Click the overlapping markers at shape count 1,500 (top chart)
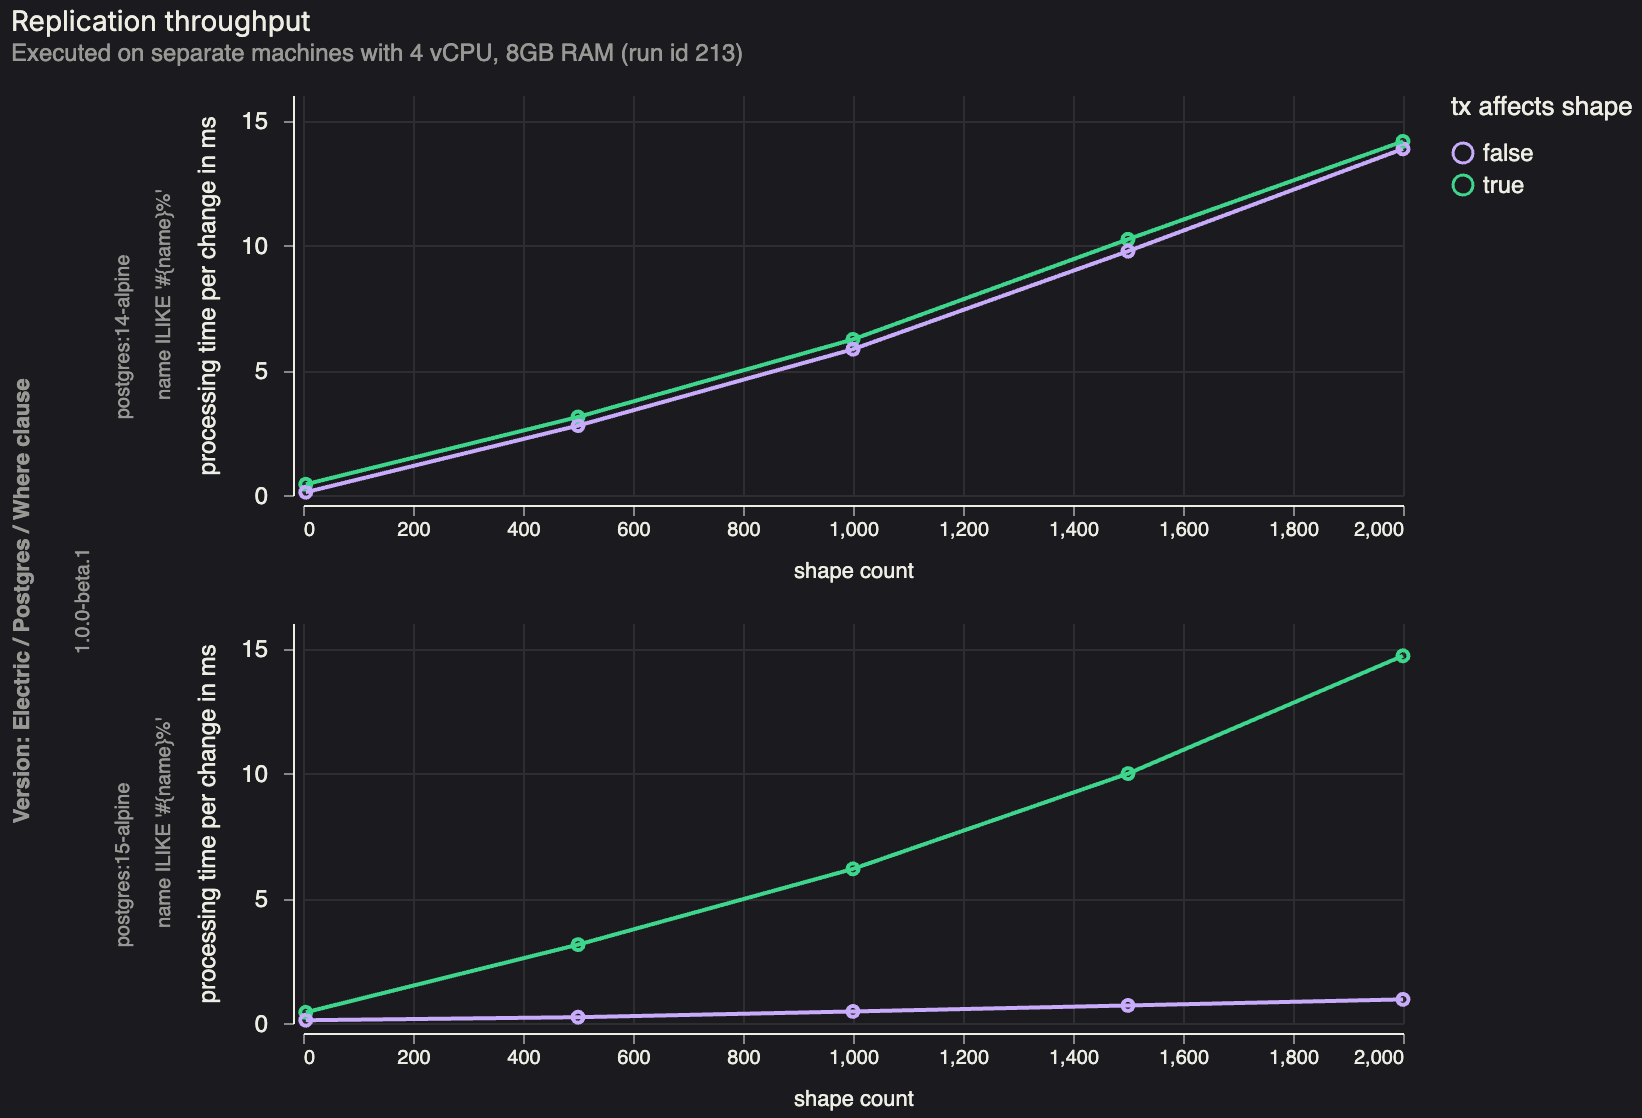 click(1128, 243)
